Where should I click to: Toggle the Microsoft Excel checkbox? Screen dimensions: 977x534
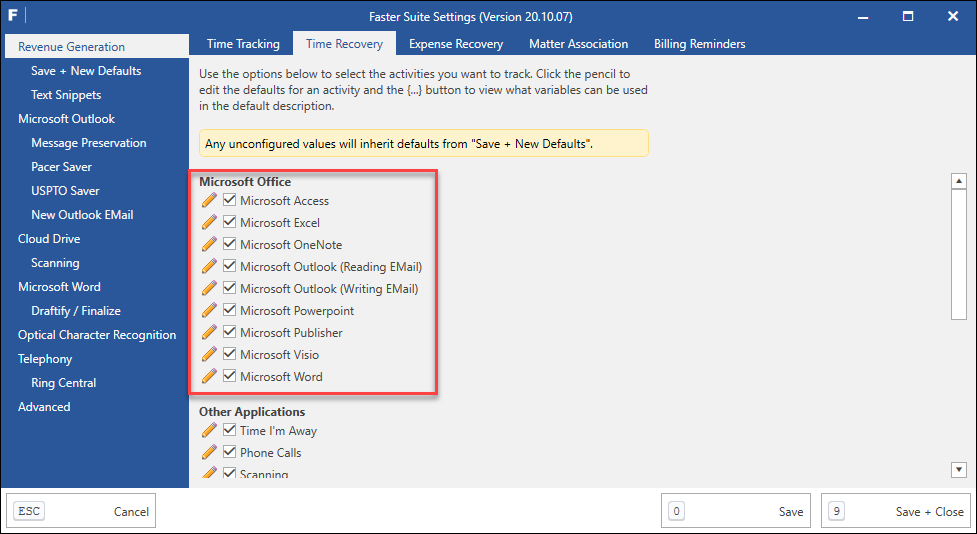point(229,222)
